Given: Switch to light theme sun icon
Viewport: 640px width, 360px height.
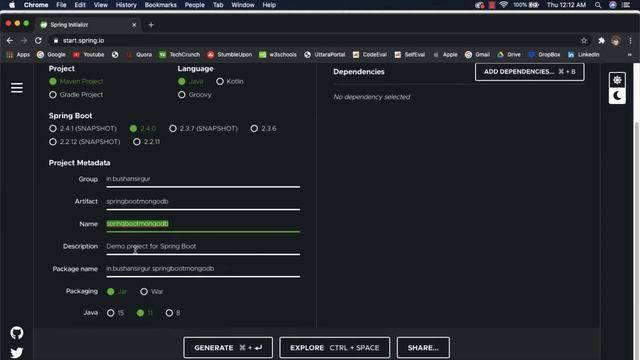Looking at the screenshot, I should pos(617,80).
